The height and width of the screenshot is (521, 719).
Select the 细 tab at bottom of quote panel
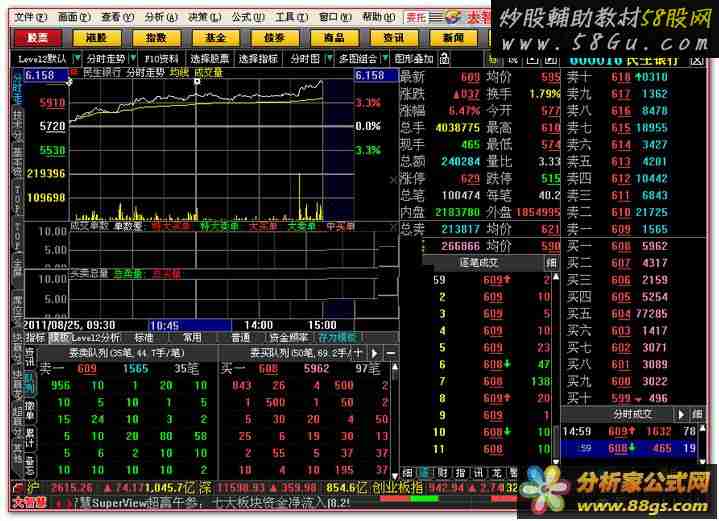(407, 473)
